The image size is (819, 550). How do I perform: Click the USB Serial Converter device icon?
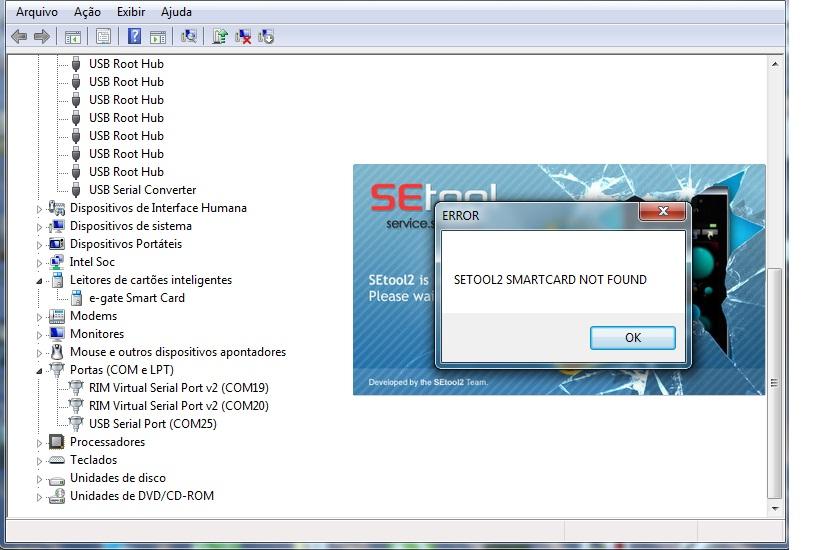tap(76, 190)
